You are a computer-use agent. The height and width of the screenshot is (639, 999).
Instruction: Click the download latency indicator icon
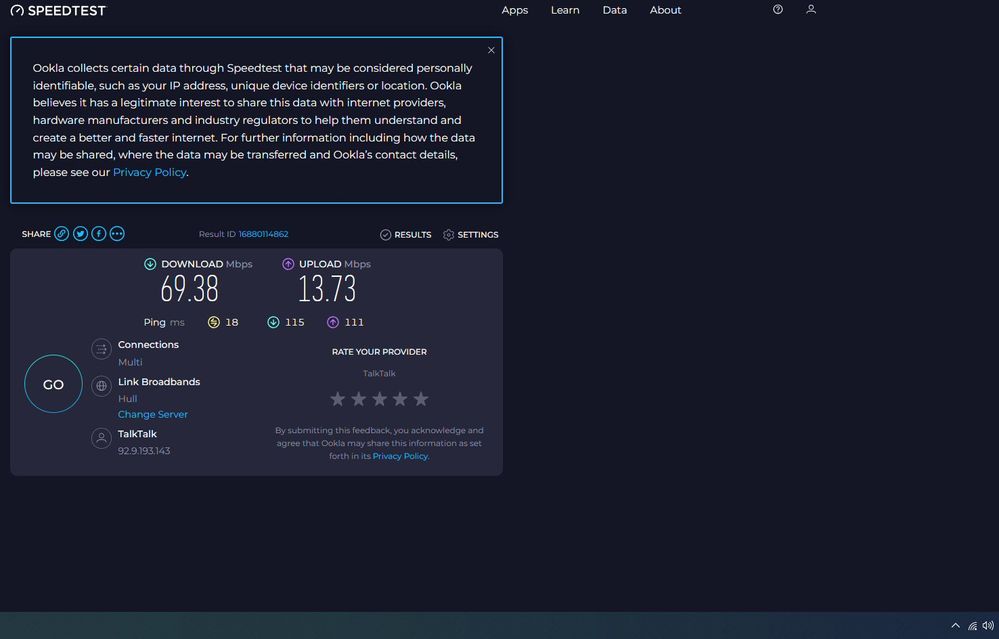point(274,322)
